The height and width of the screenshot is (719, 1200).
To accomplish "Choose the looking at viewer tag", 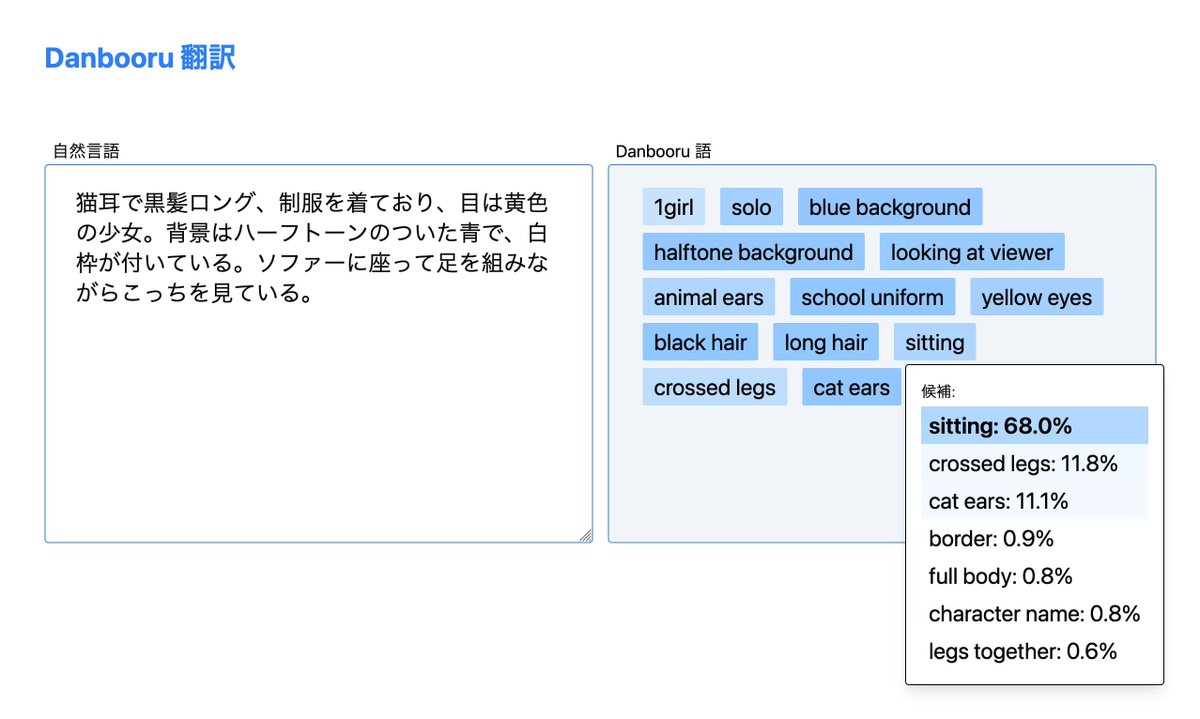I will [972, 252].
